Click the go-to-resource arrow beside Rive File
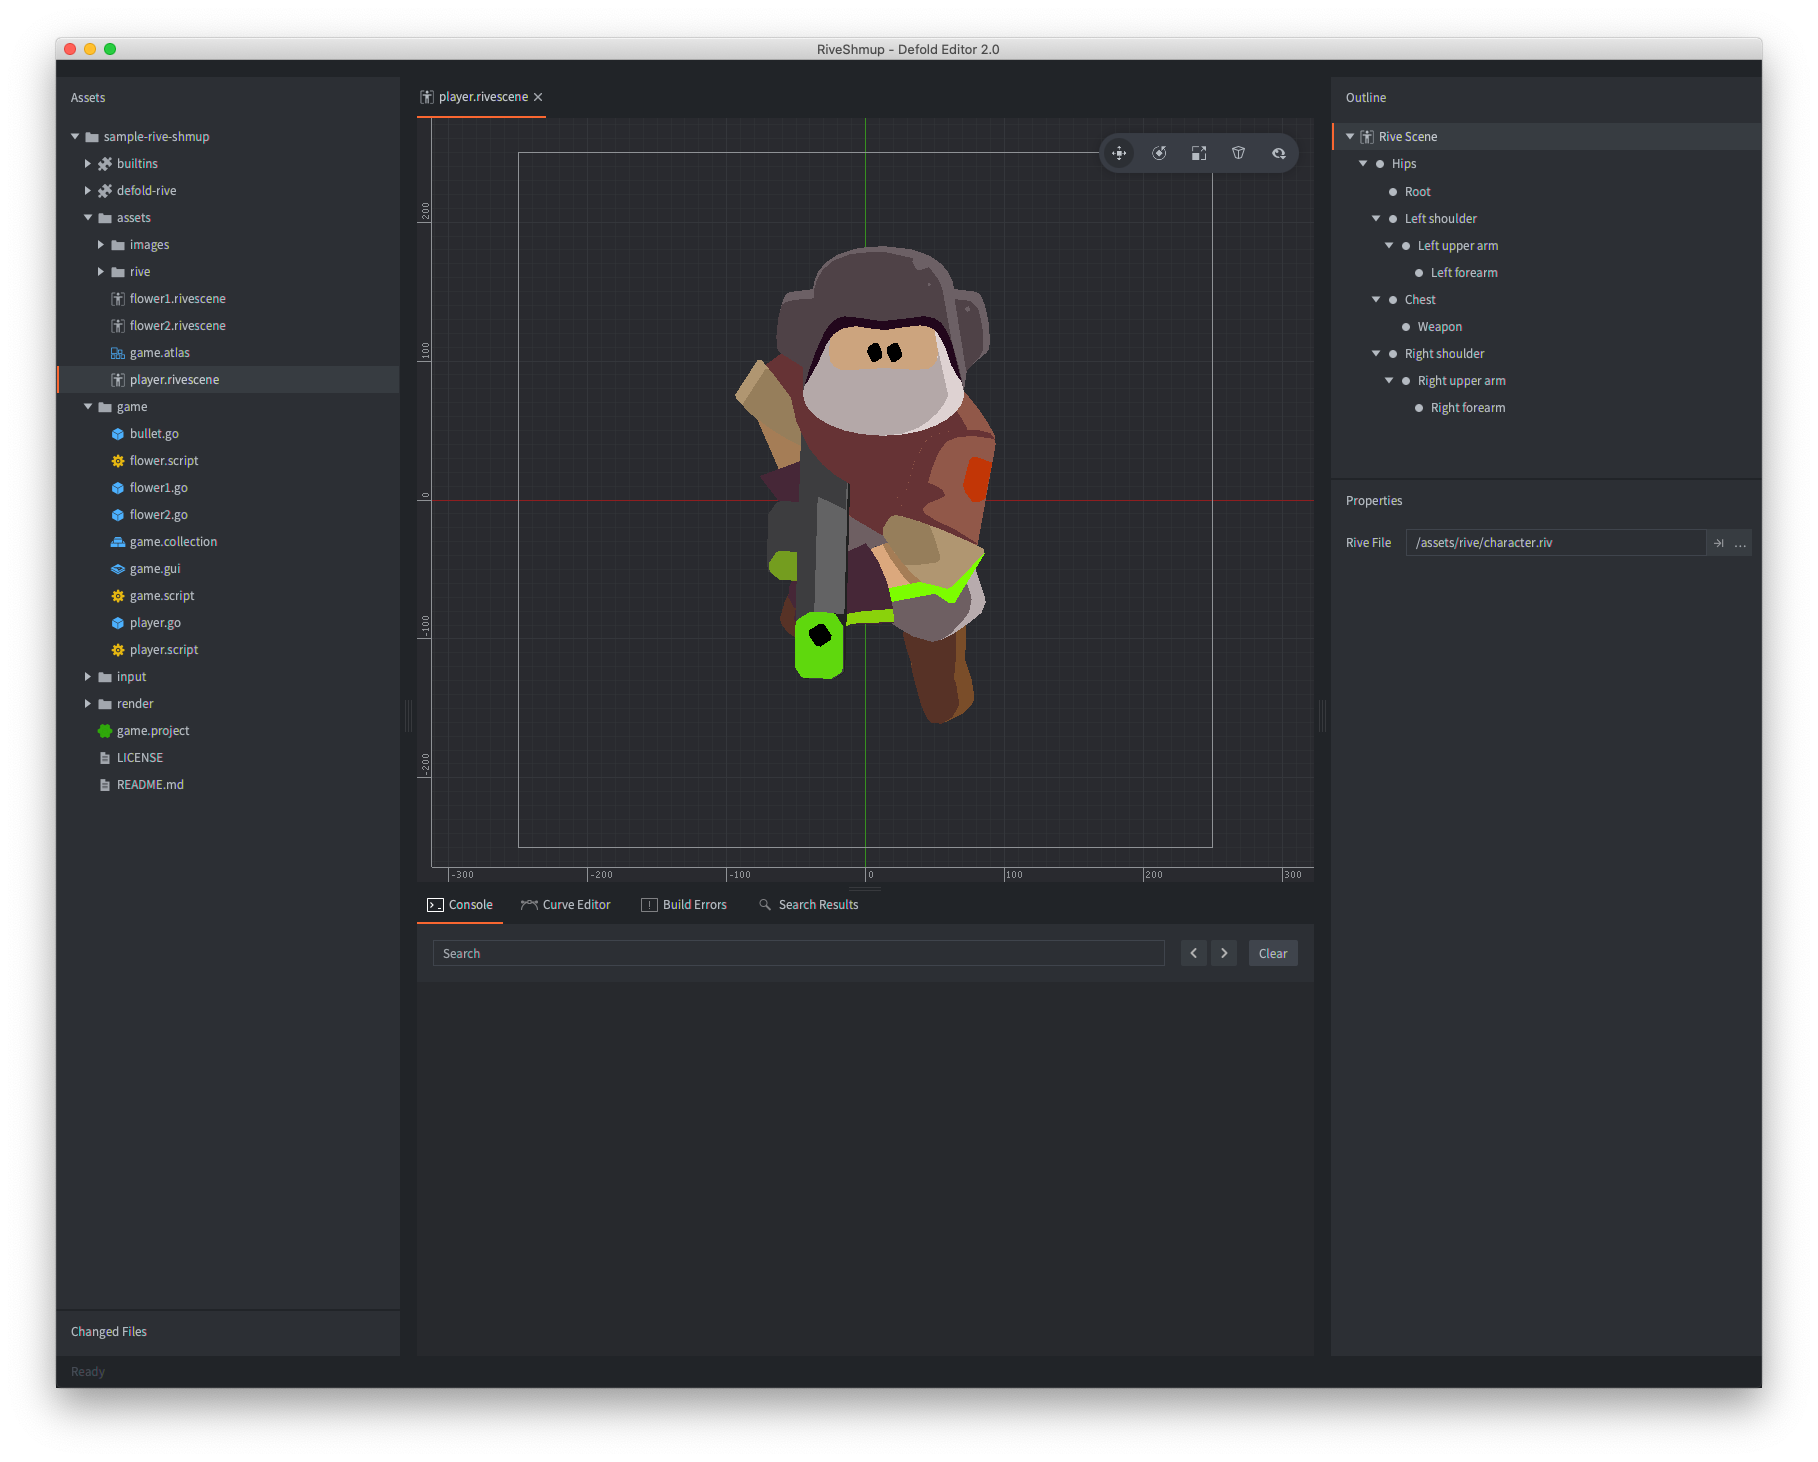 tap(1719, 543)
